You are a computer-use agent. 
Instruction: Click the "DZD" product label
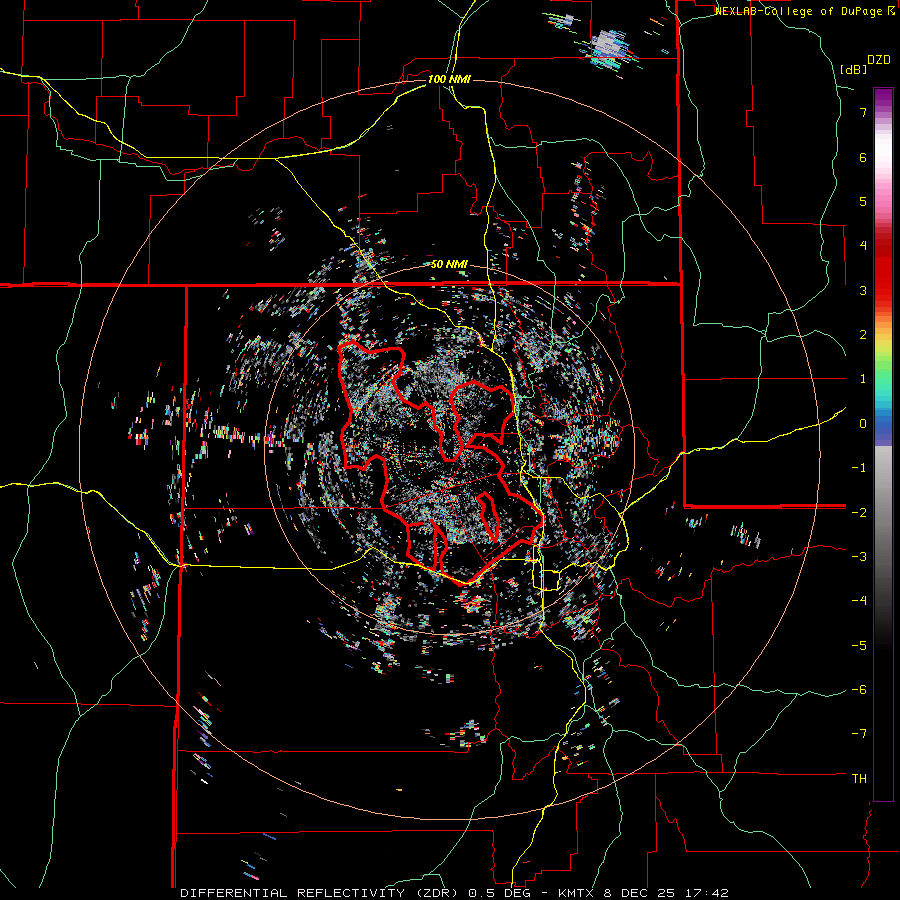pyautogui.click(x=879, y=60)
